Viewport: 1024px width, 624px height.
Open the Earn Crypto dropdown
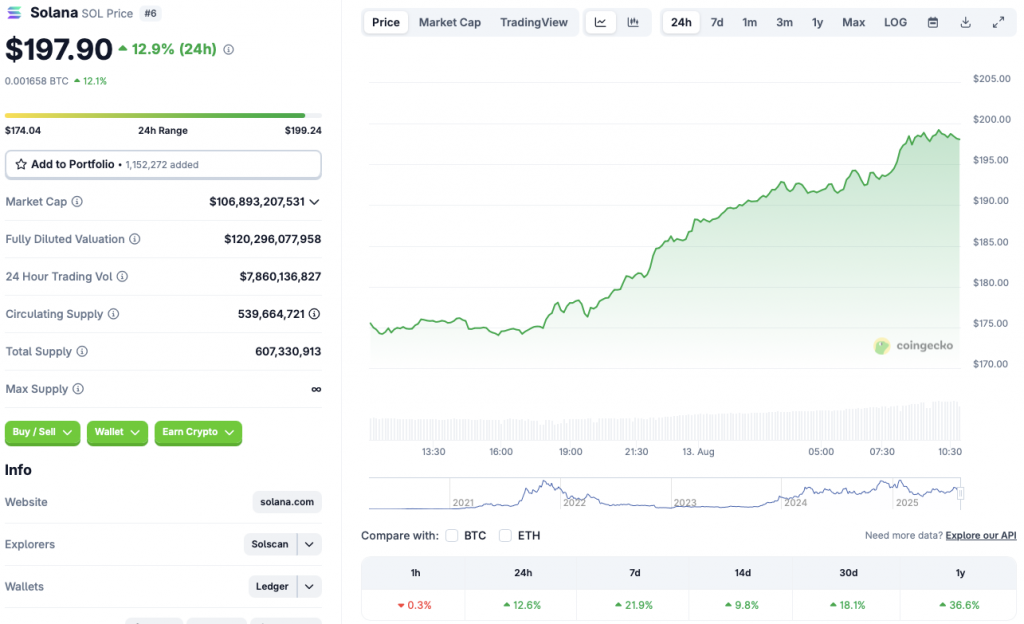tap(199, 432)
